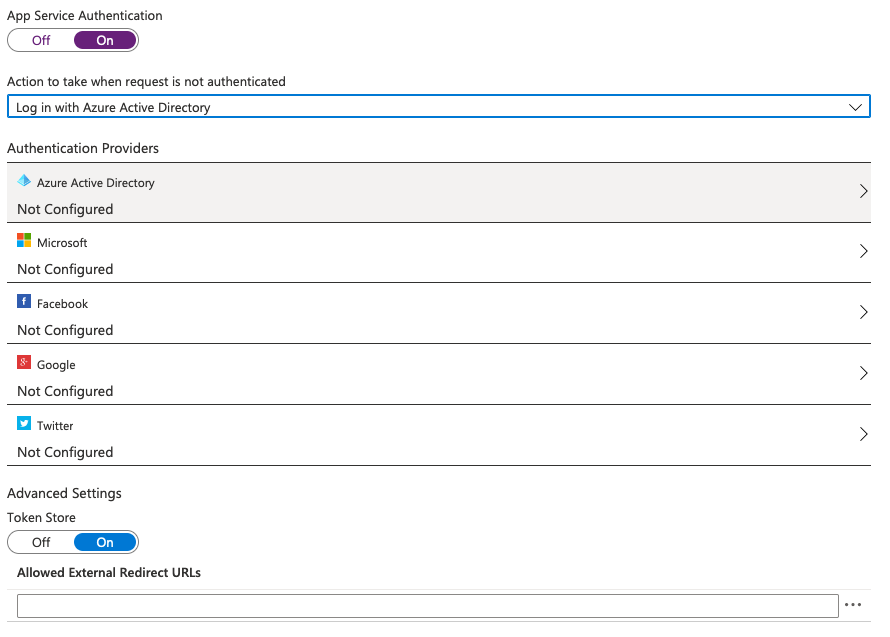
Task: Set Token Store to On
Action: [x=105, y=542]
